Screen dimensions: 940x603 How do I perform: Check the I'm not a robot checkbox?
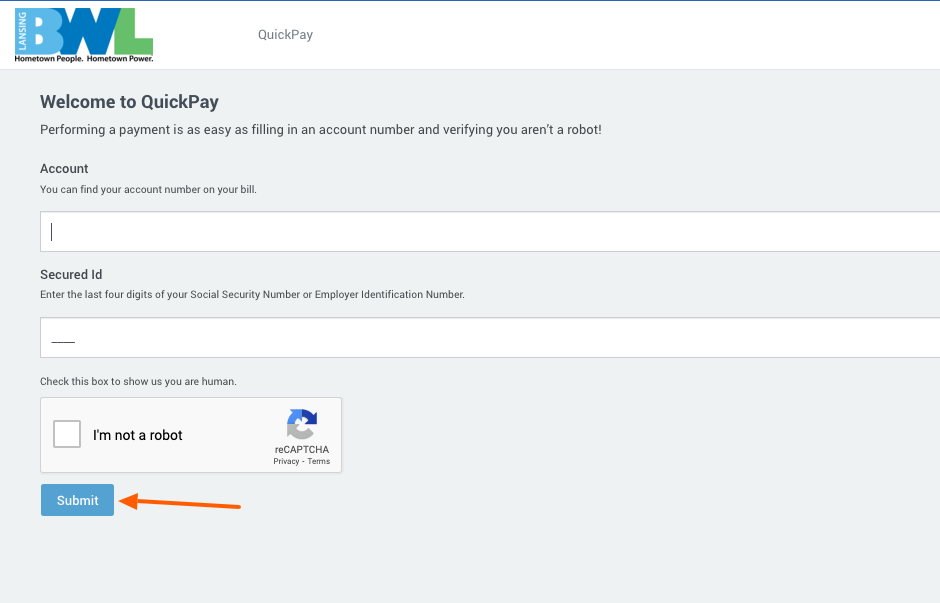pyautogui.click(x=67, y=434)
